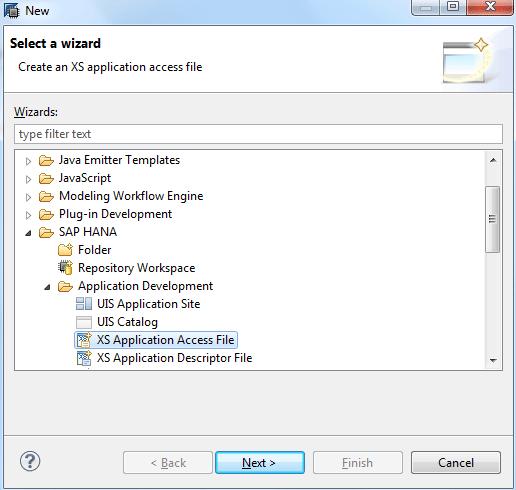516x490 pixels.
Task: Select Modeling Workflow Engine entry
Action: click(131, 196)
